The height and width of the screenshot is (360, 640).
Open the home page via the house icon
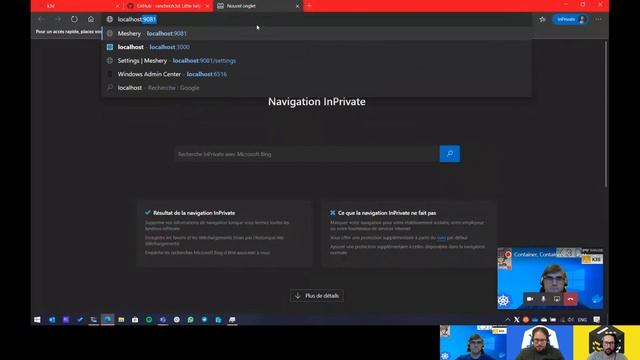pos(91,19)
